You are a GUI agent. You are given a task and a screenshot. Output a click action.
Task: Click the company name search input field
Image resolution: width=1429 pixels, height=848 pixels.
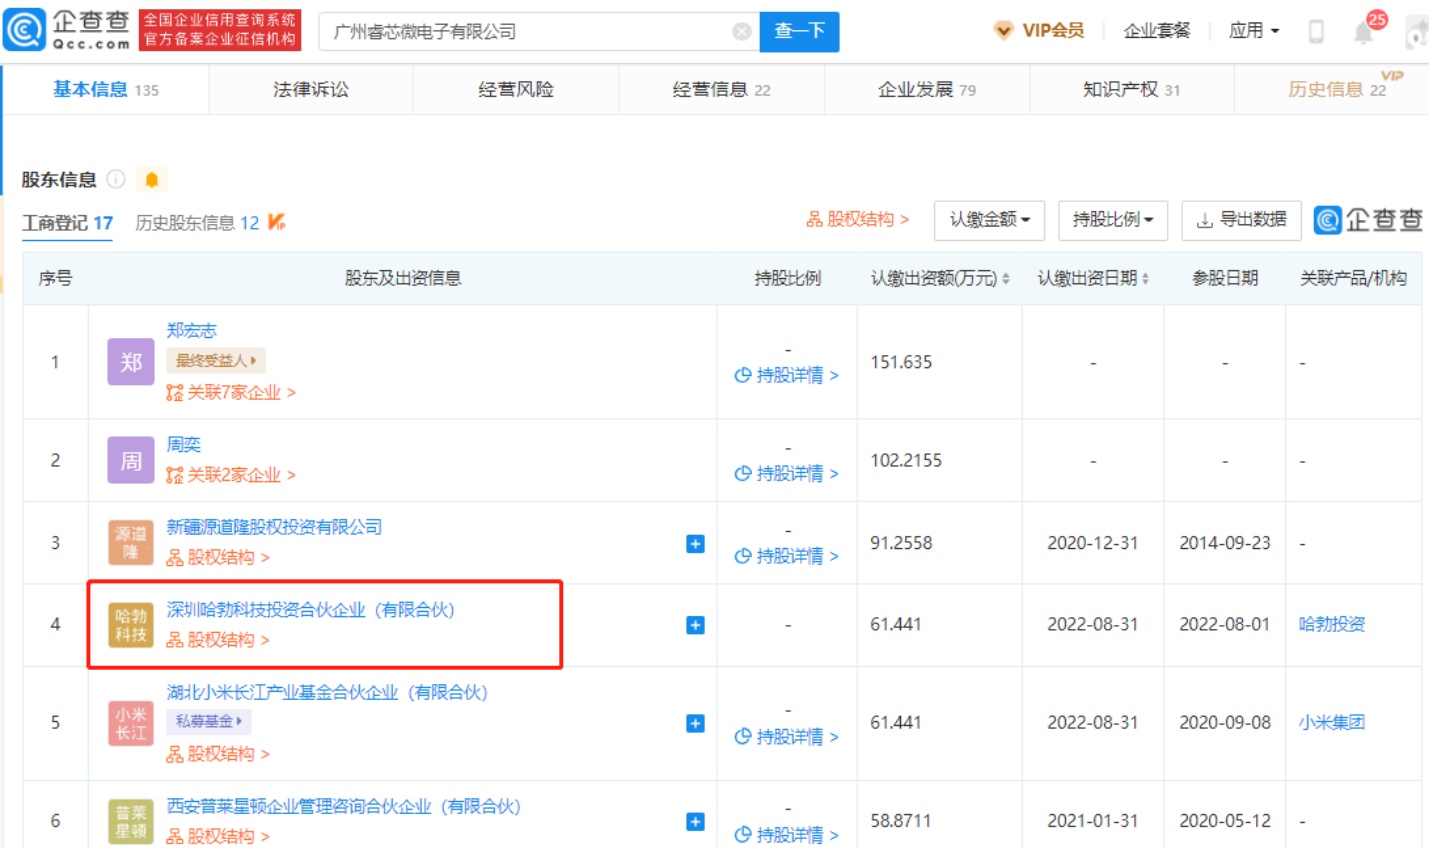pyautogui.click(x=525, y=32)
